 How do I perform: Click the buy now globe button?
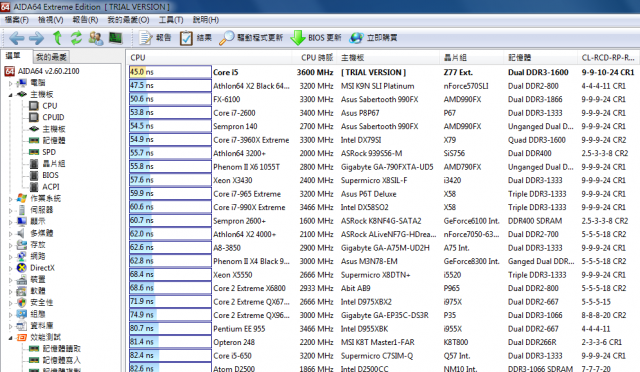point(373,38)
